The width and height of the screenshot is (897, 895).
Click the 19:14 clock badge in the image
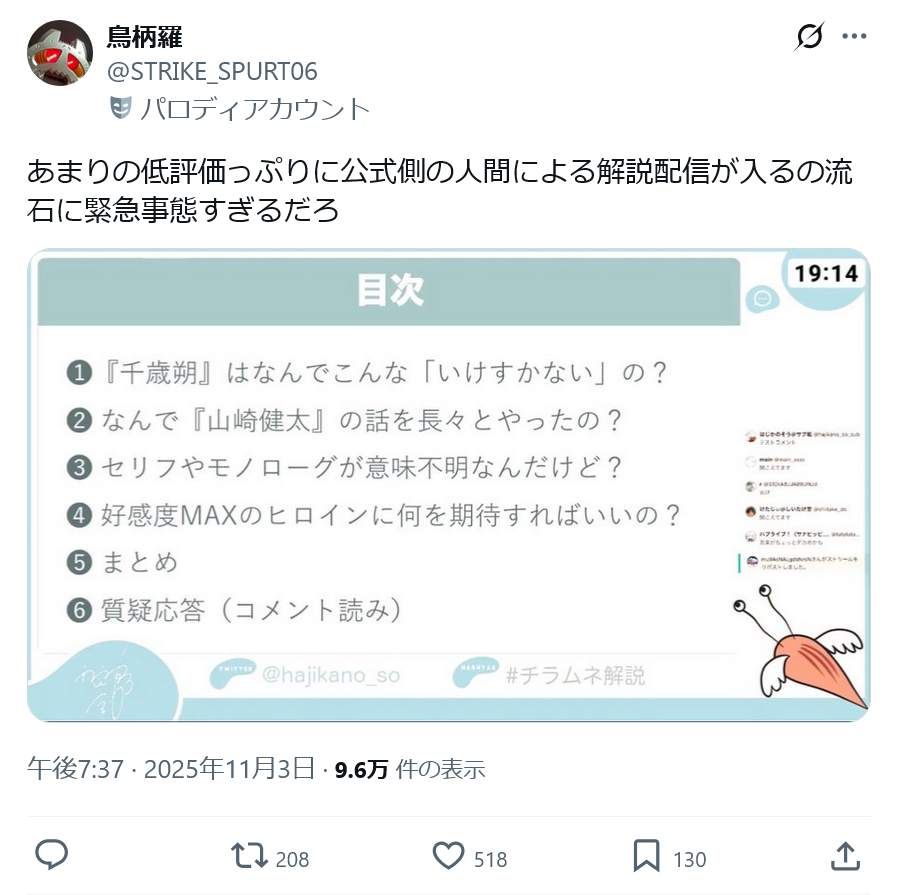pos(826,273)
